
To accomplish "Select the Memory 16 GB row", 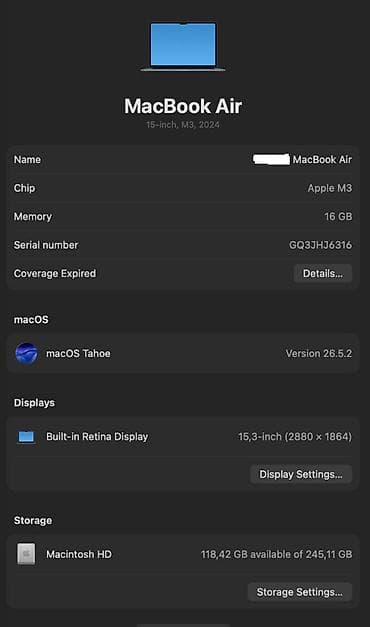I will tap(183, 216).
